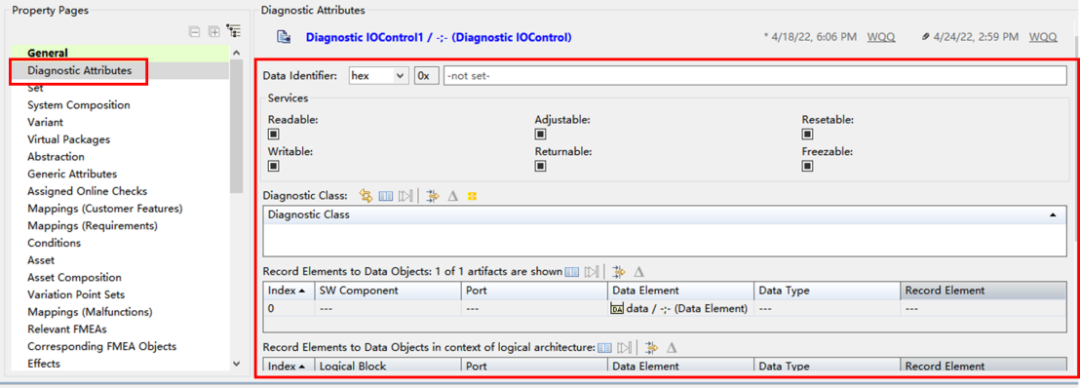Toggle the Adjustable checkbox
This screenshot has height=388, width=1080.
(x=541, y=134)
